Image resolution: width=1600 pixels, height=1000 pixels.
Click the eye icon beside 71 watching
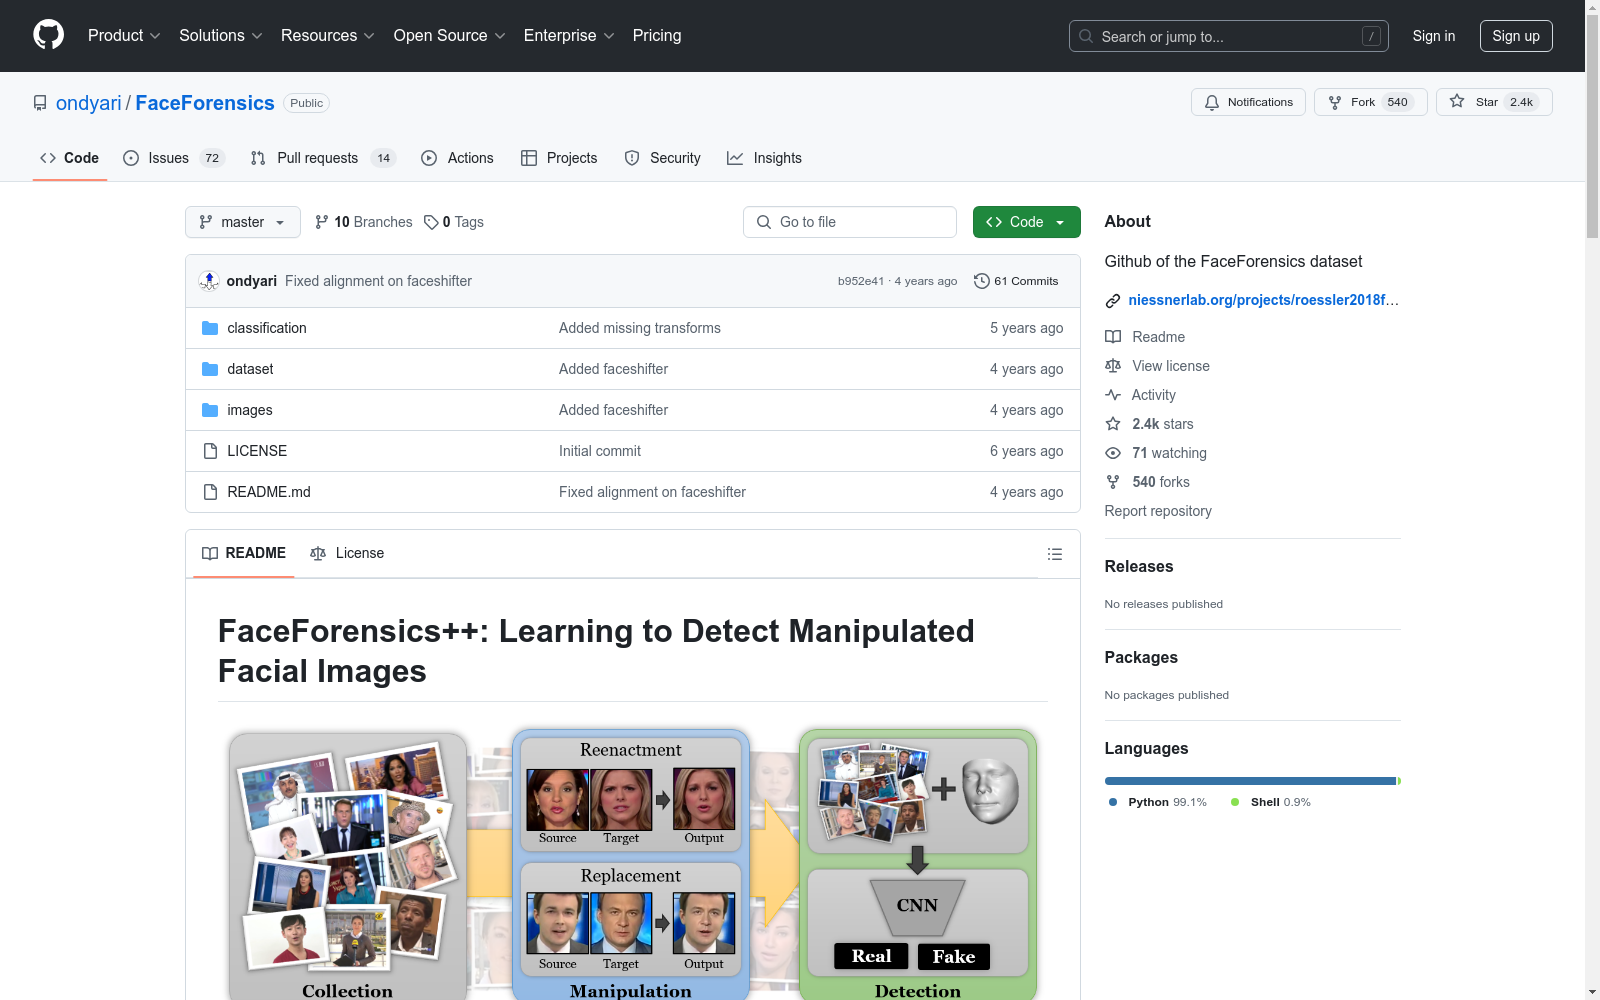(1113, 453)
